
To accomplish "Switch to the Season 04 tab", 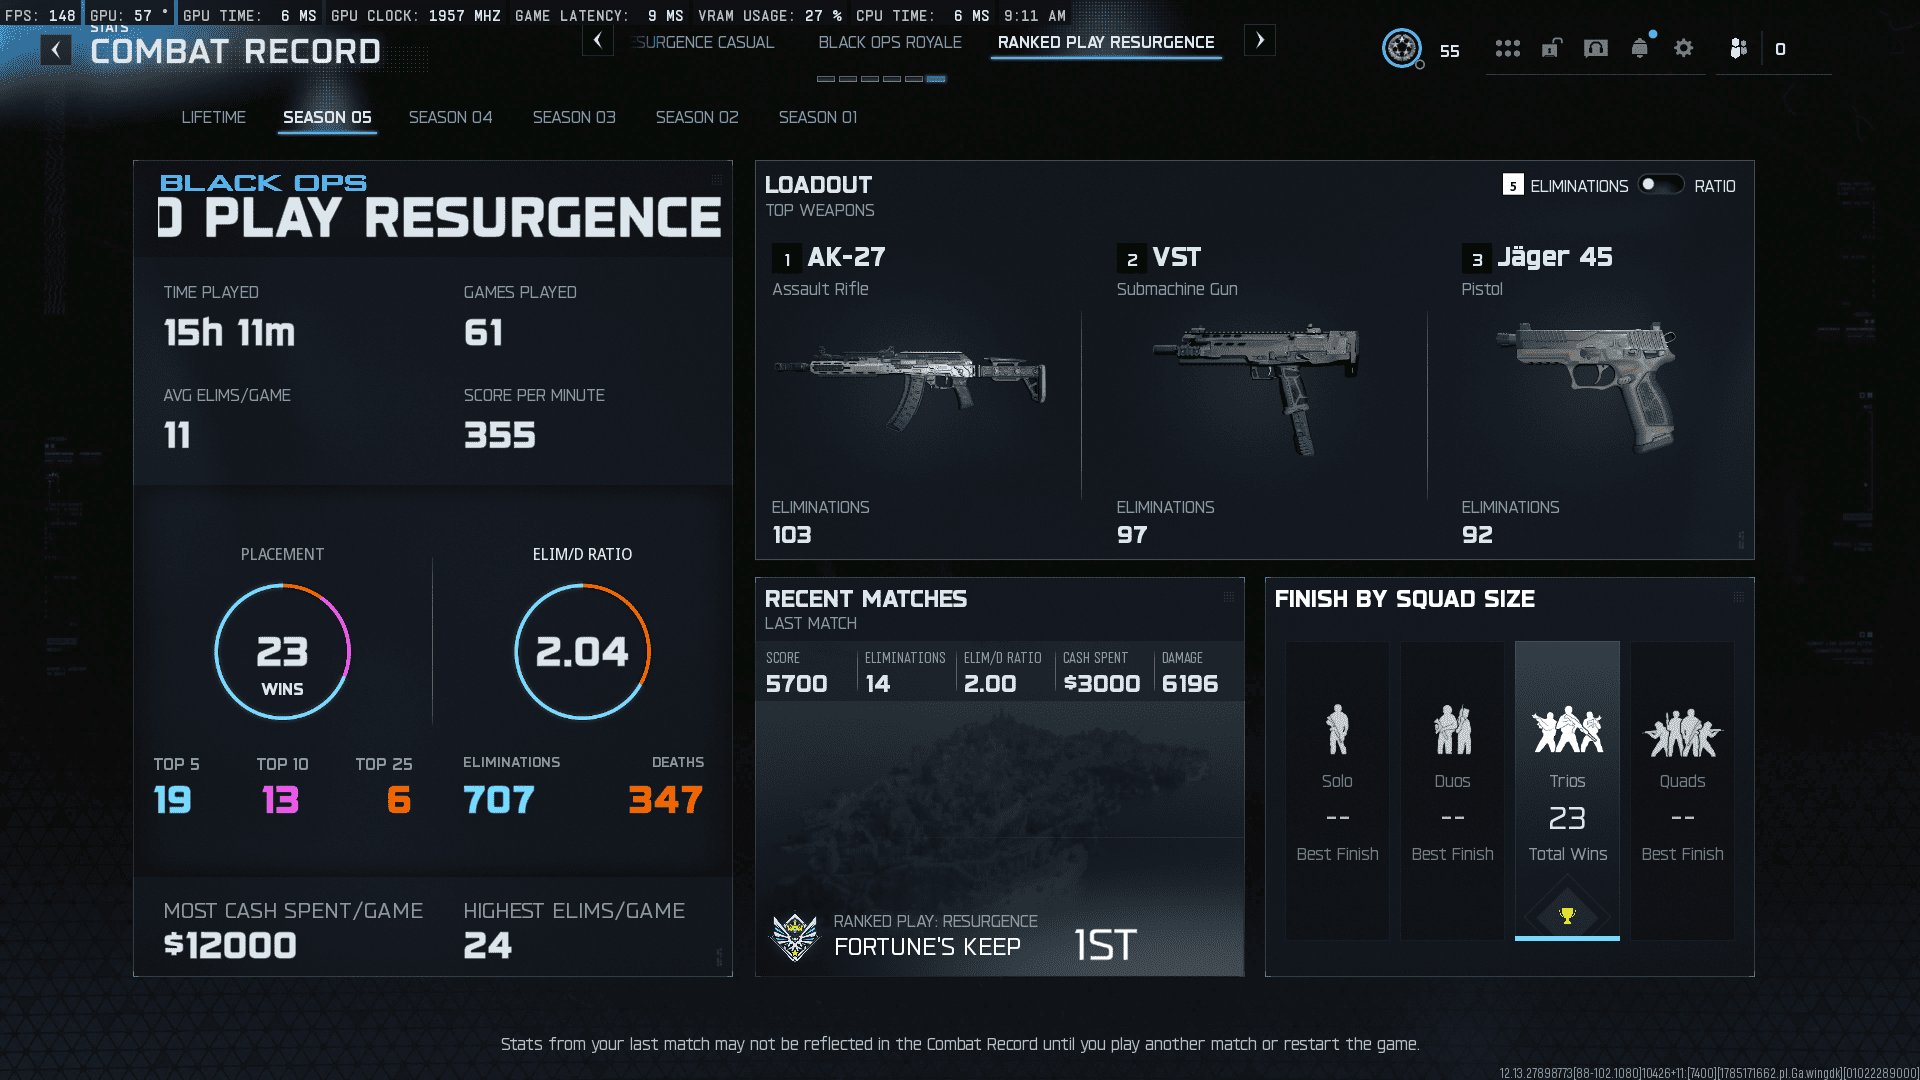I will click(x=451, y=117).
